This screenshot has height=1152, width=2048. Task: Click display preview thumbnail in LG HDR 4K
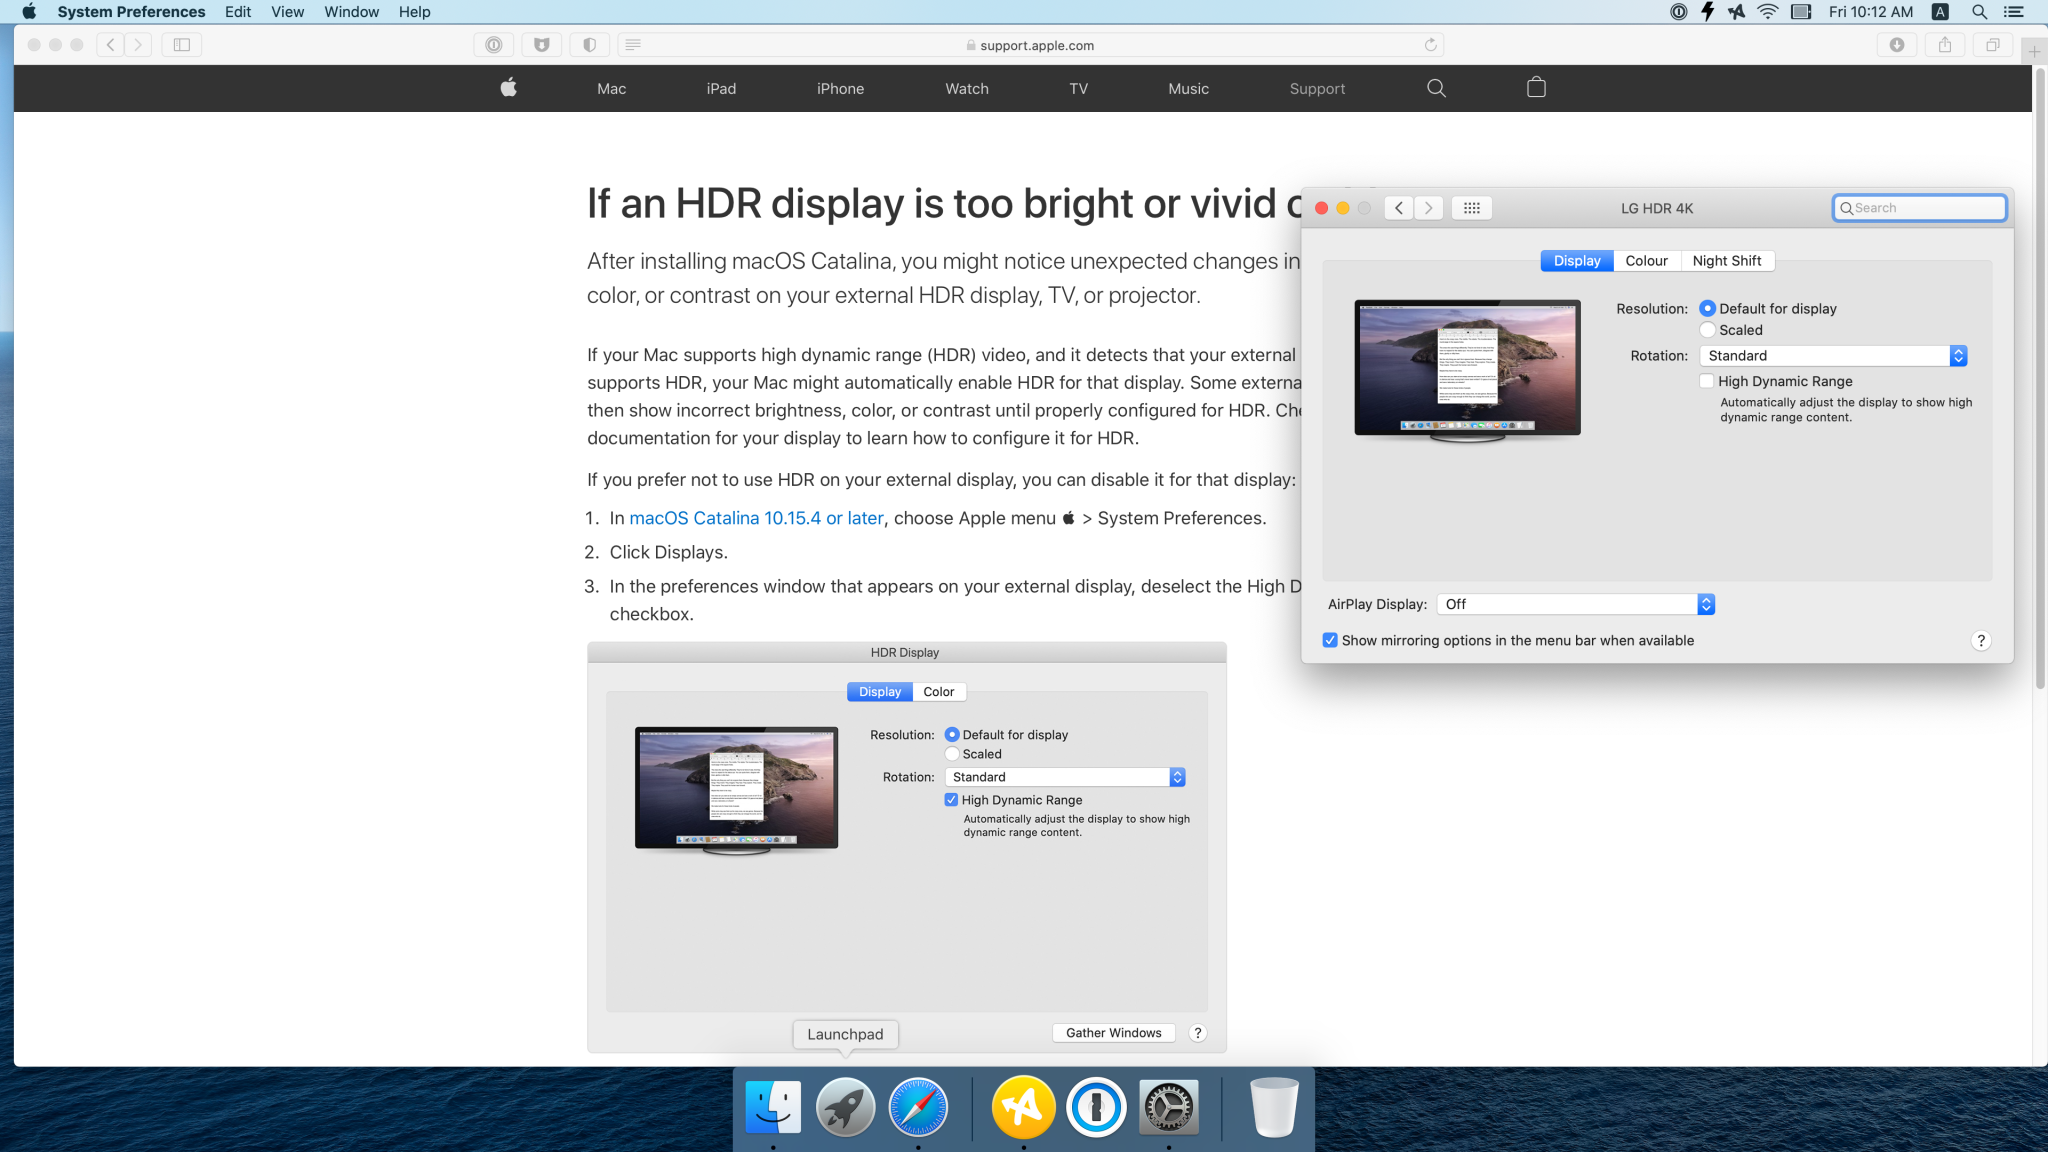(1467, 370)
